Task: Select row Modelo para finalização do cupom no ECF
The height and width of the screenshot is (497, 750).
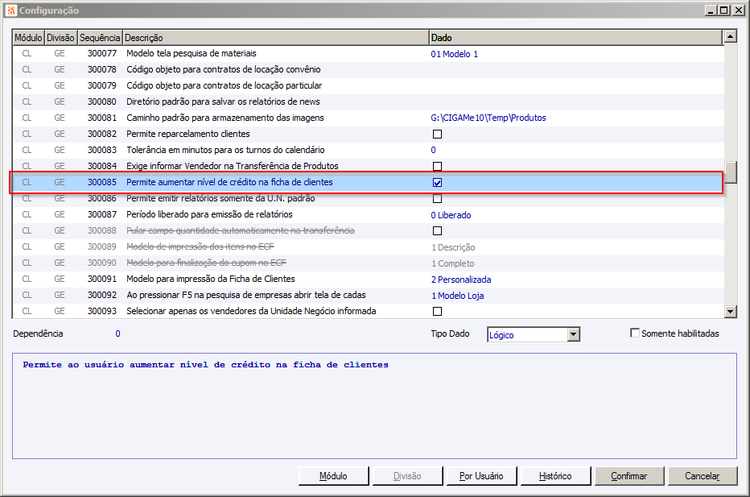Action: tap(367, 263)
